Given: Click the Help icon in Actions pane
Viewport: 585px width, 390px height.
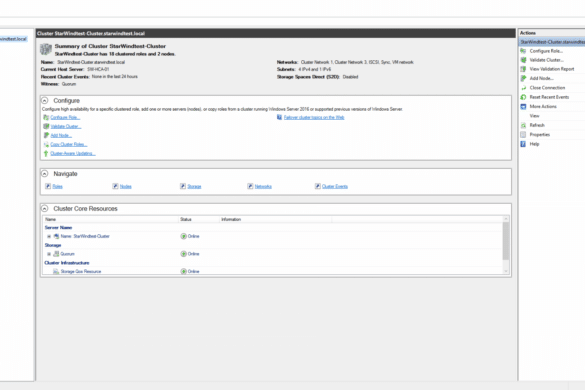Looking at the screenshot, I should pos(523,144).
